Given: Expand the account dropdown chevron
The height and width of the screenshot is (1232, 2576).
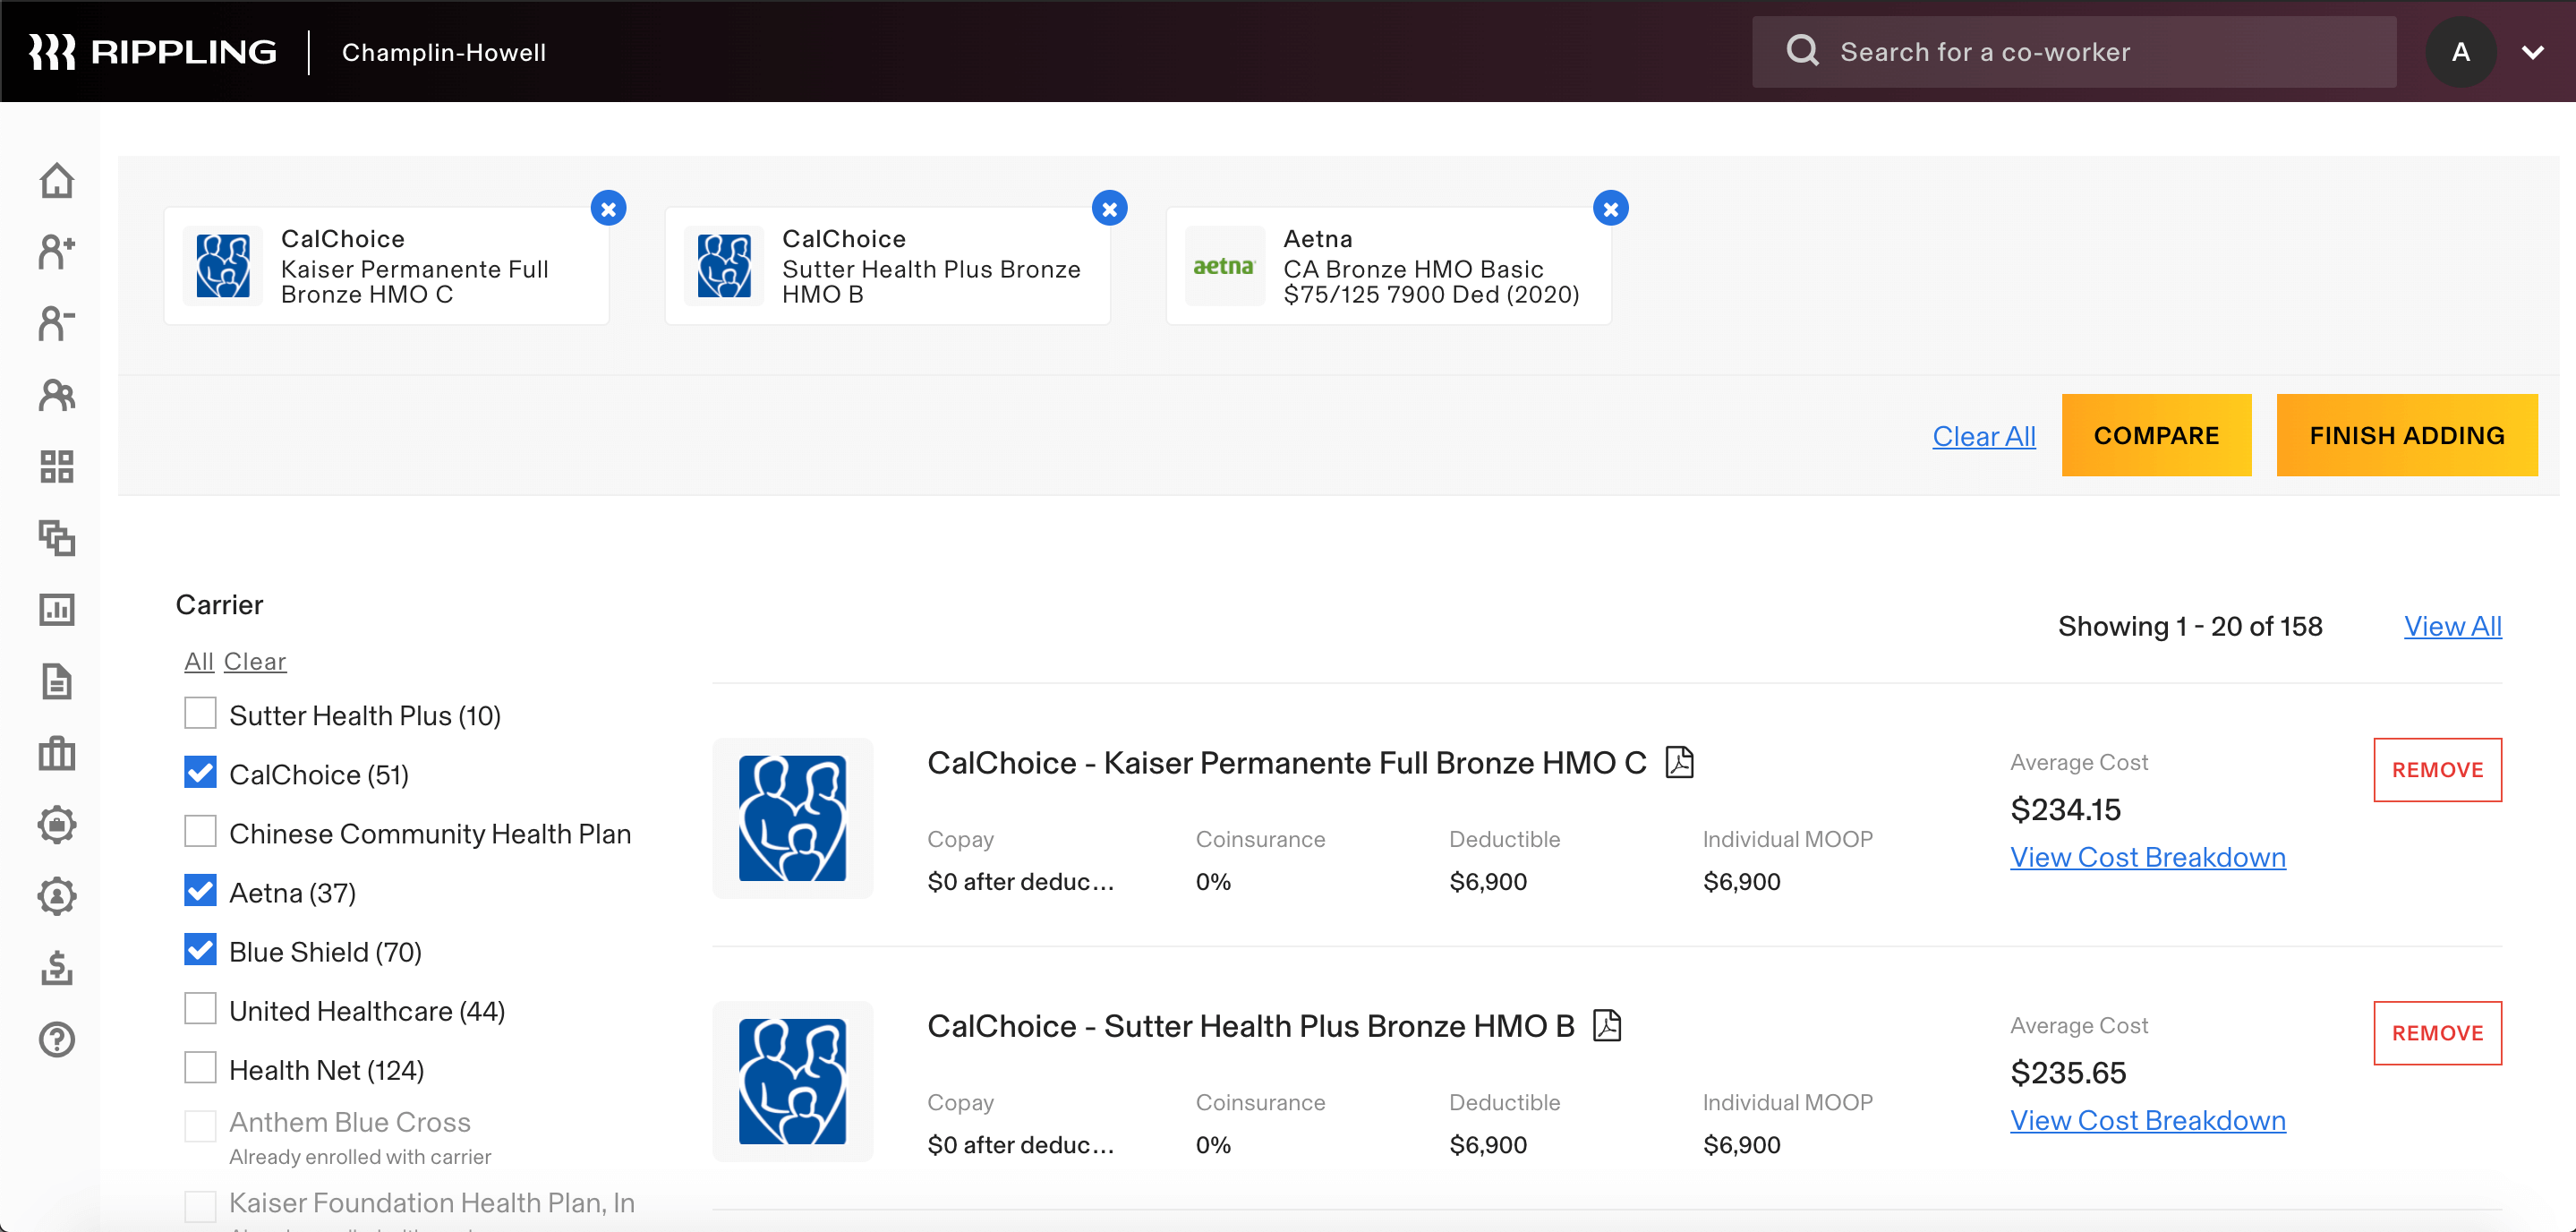Looking at the screenshot, I should pos(2533,52).
